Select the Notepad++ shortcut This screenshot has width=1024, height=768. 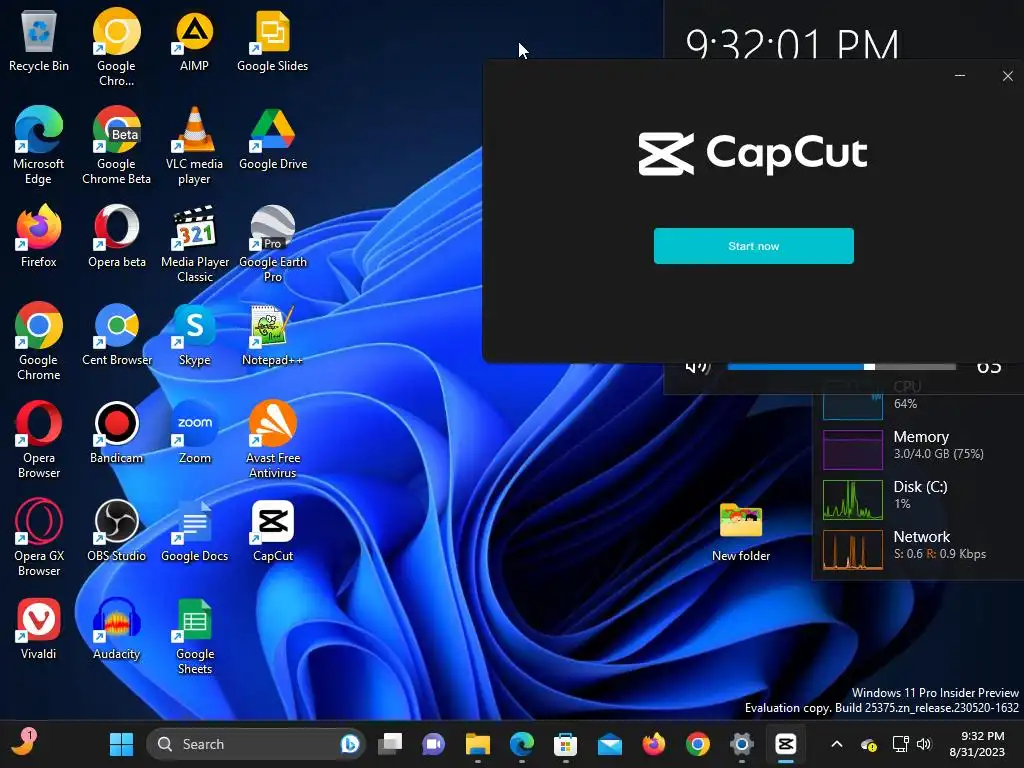[272, 334]
